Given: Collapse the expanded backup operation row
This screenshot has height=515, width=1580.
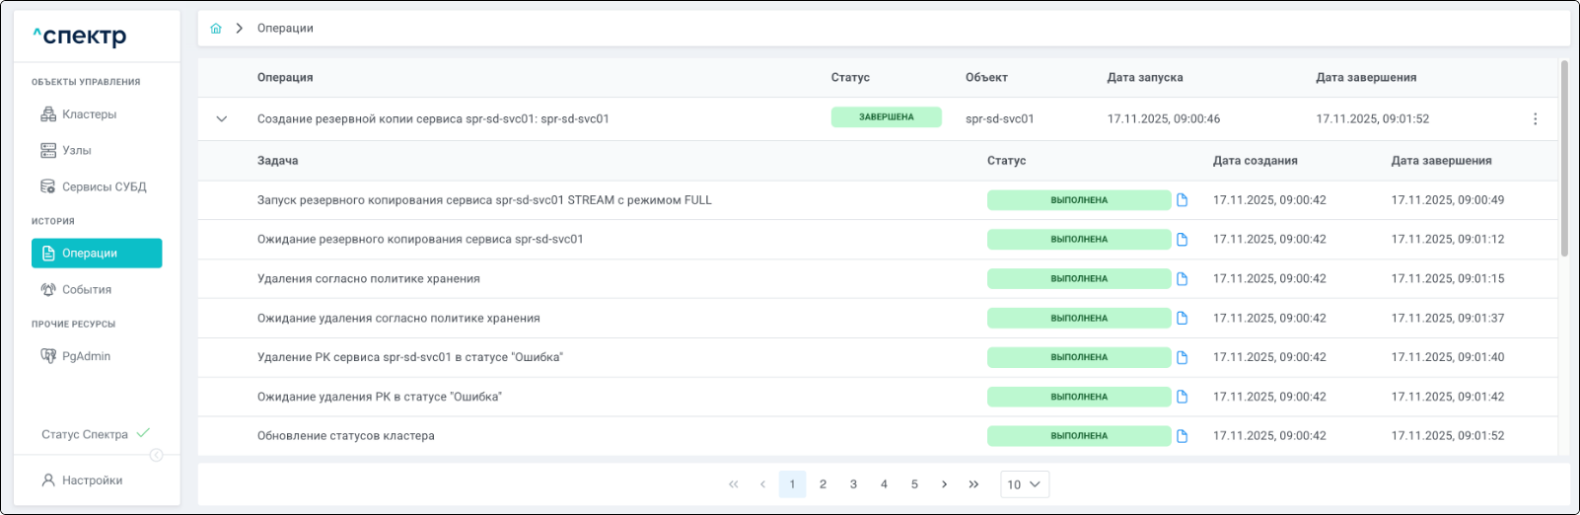Looking at the screenshot, I should [x=222, y=119].
